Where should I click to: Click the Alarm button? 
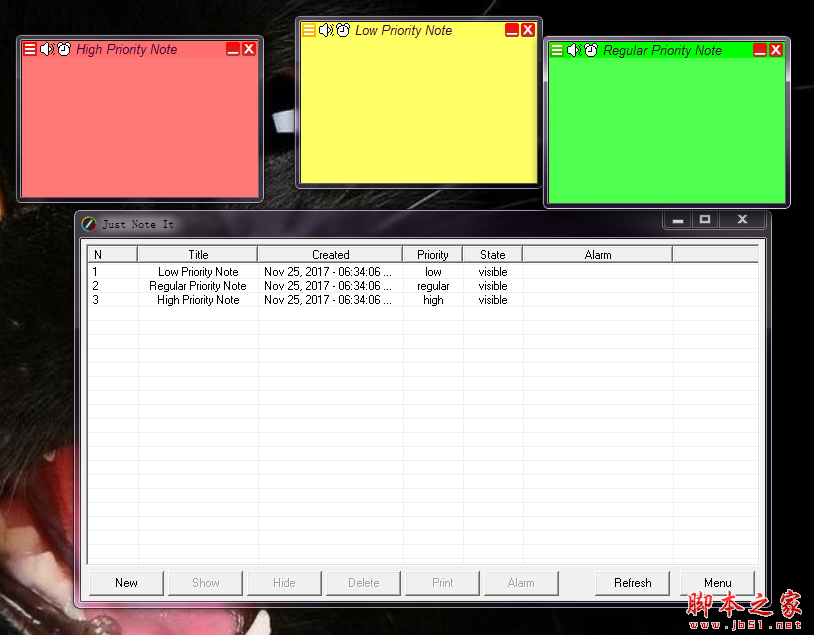(521, 583)
